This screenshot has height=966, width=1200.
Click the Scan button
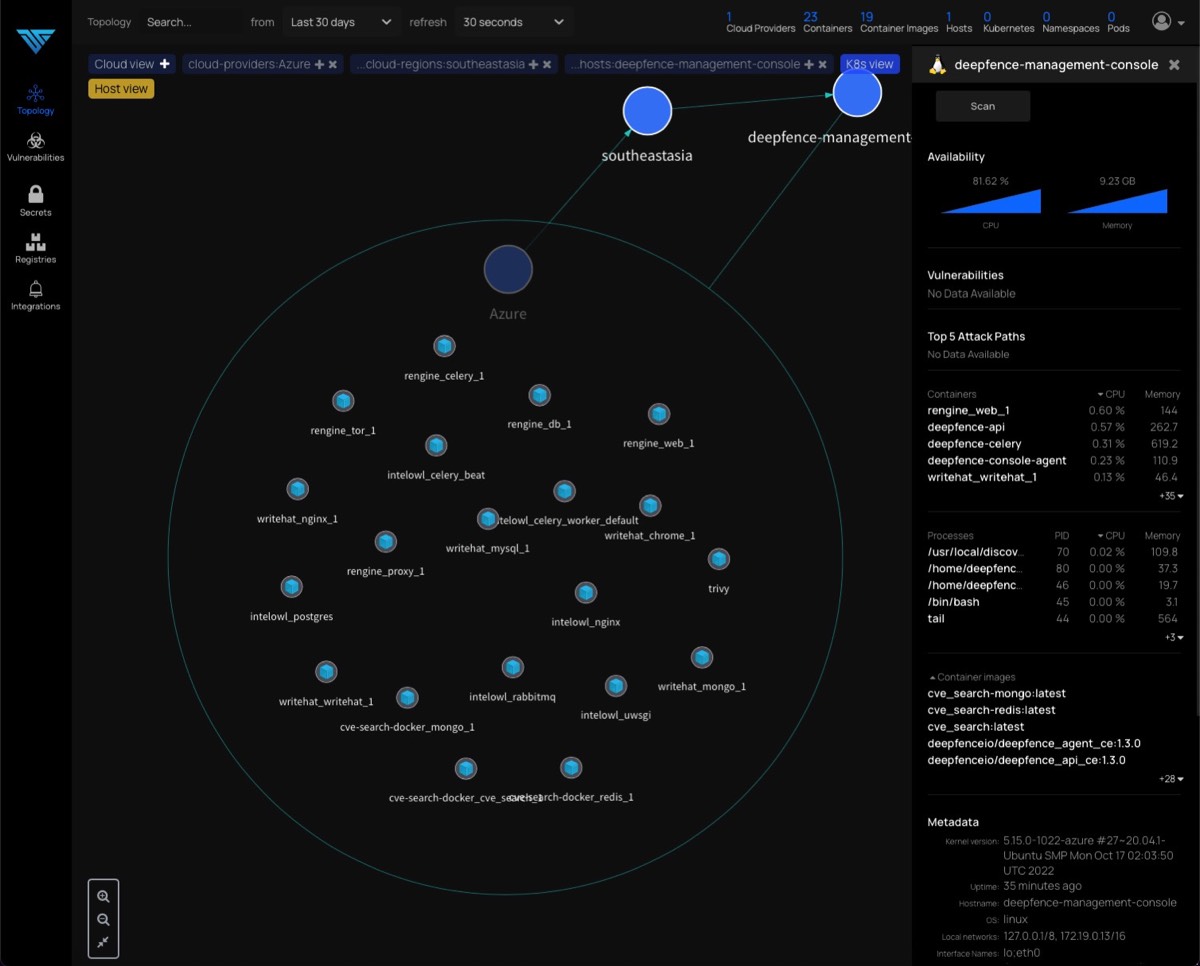pos(982,106)
